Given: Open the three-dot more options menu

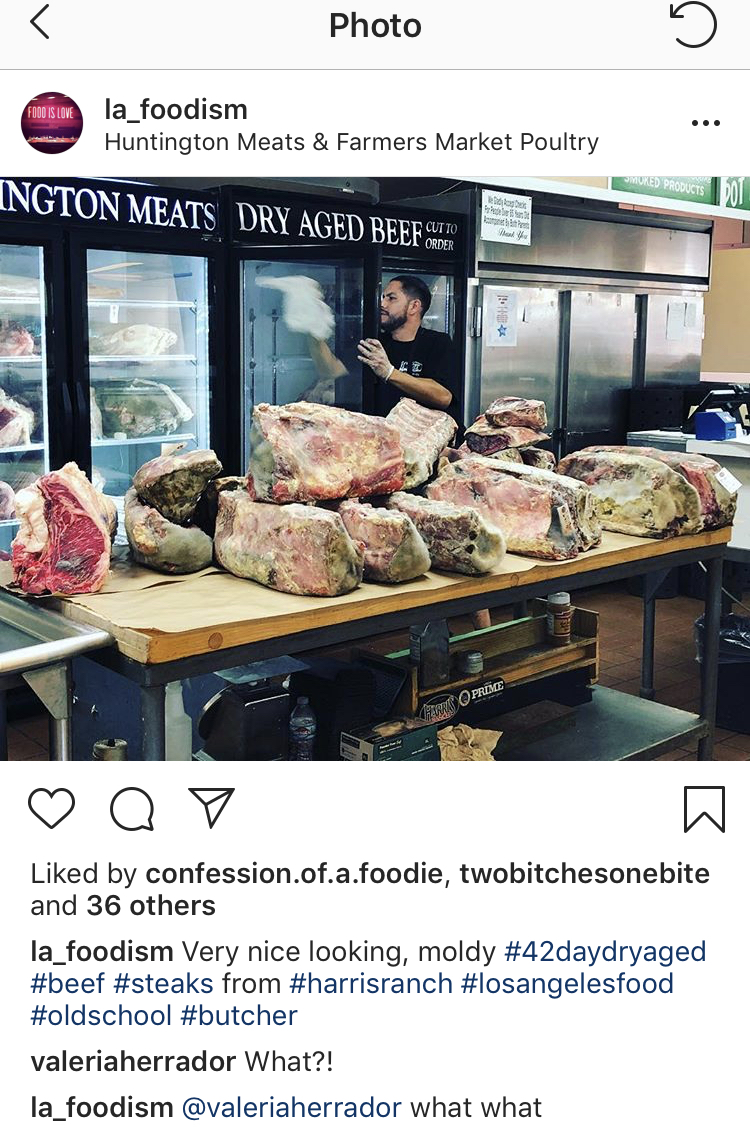Looking at the screenshot, I should click(705, 123).
